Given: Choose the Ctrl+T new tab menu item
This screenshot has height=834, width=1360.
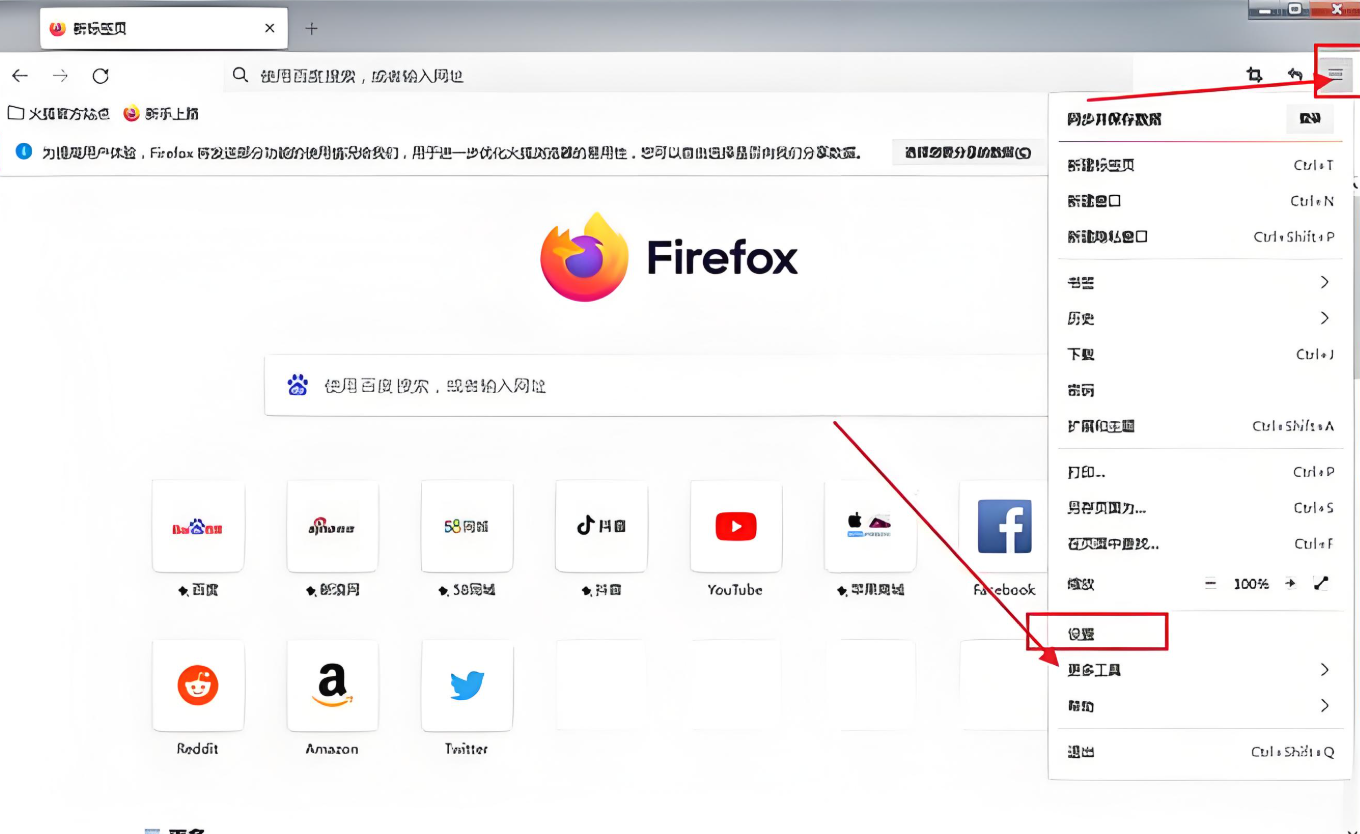Looking at the screenshot, I should (x=1200, y=165).
